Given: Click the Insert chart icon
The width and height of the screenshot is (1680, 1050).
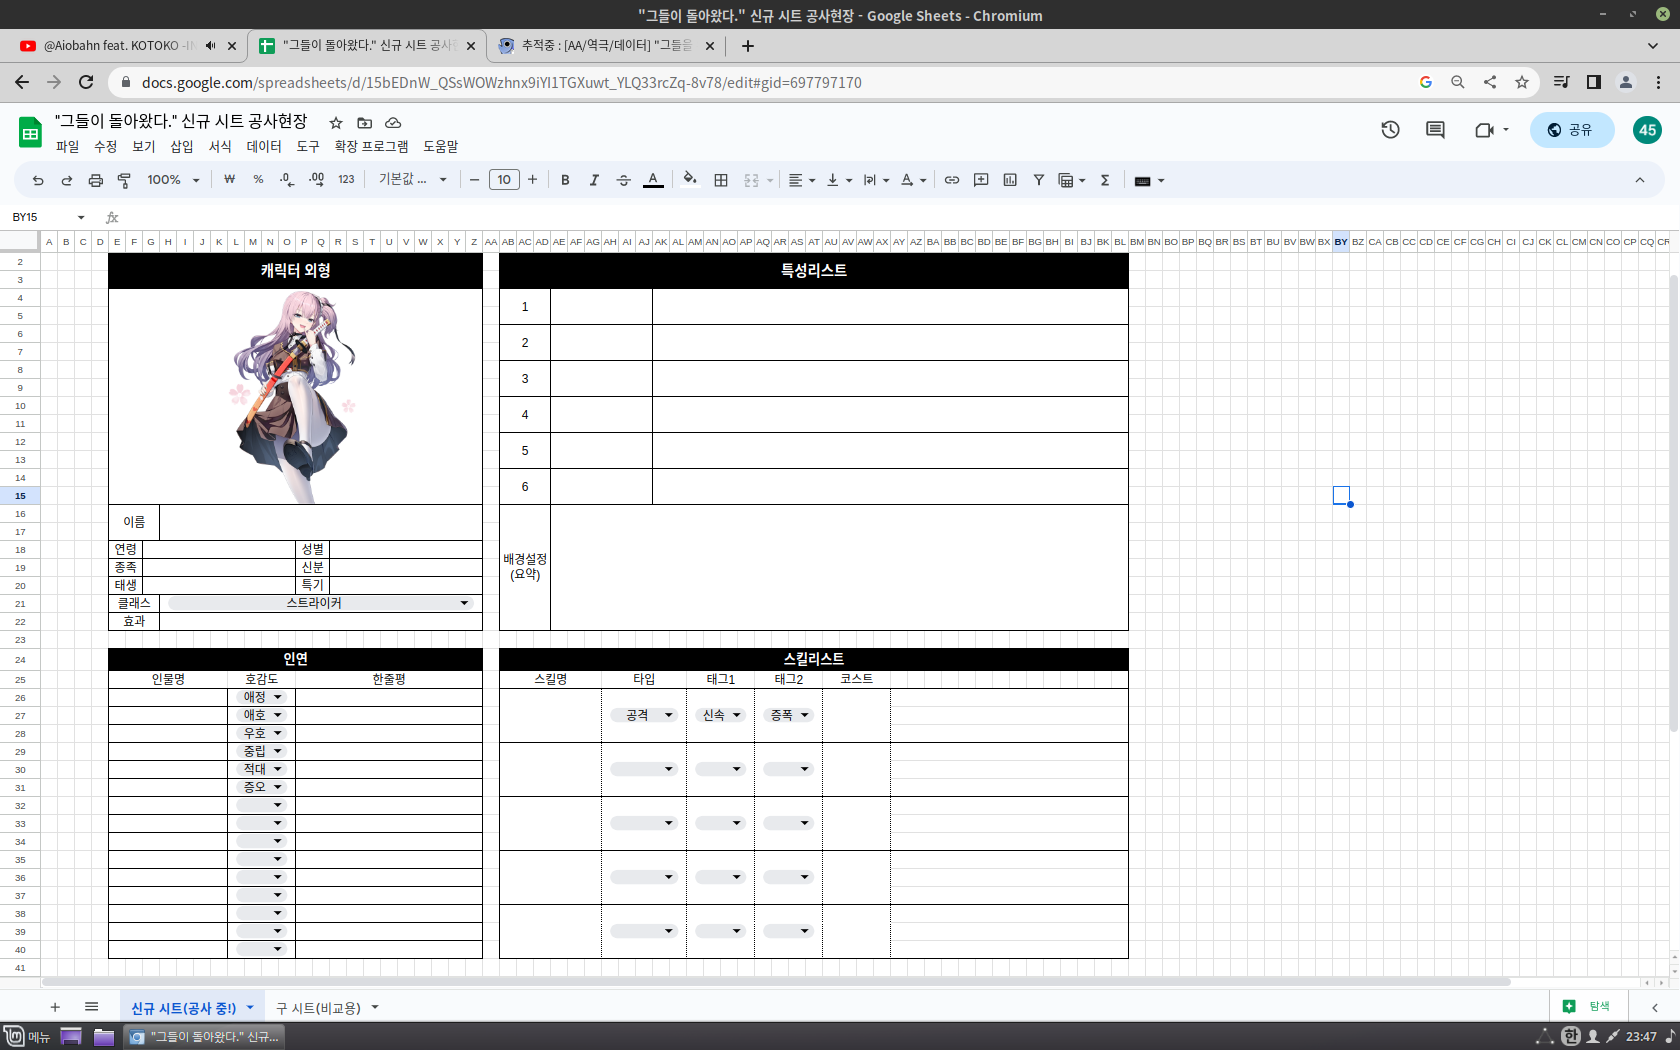Looking at the screenshot, I should tap(1010, 180).
